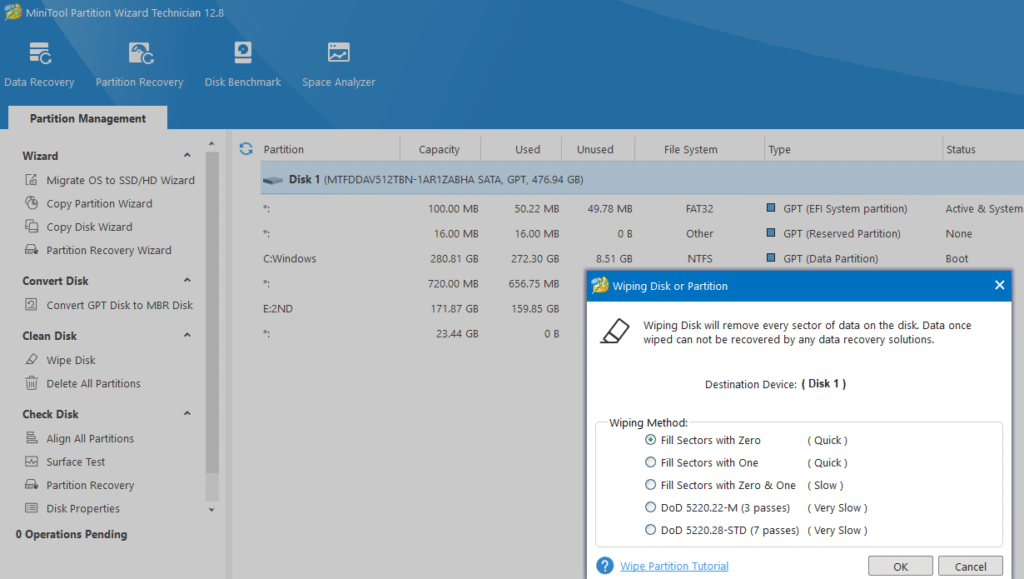Open Migrate OS to SSD/HD Wizard

click(120, 180)
